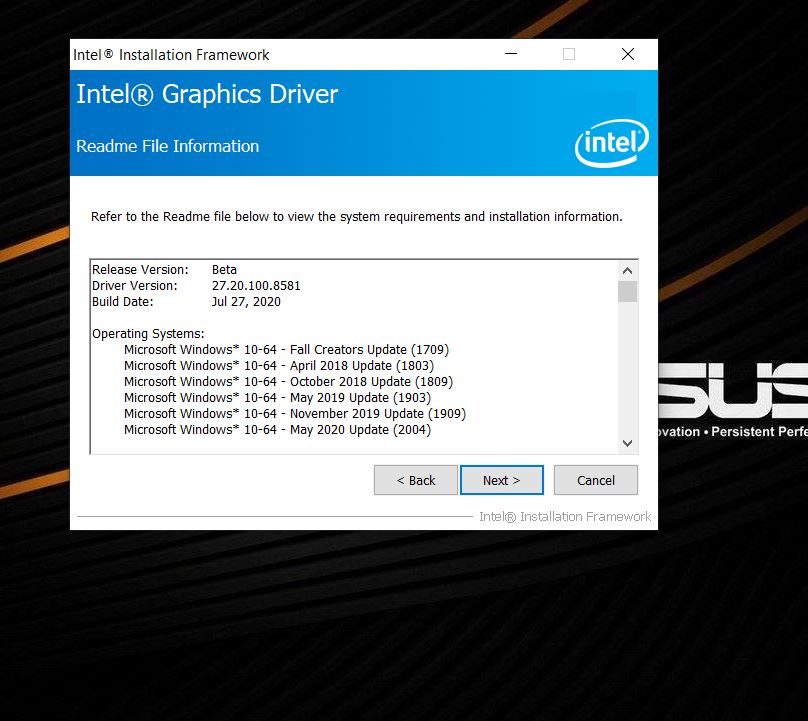
Task: Go back with the < Back button
Action: click(x=415, y=480)
